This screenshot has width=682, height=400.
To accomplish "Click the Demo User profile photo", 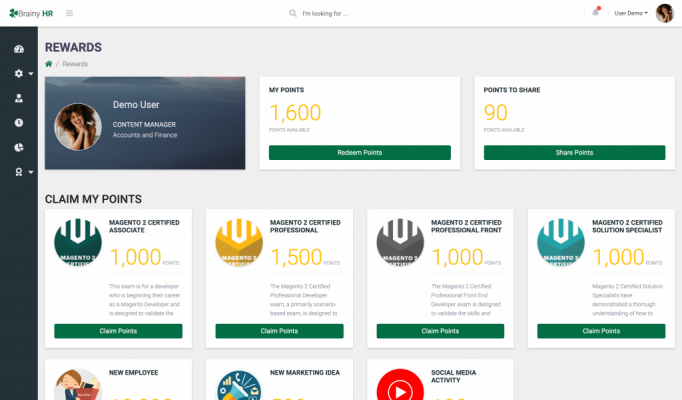I will (78, 127).
